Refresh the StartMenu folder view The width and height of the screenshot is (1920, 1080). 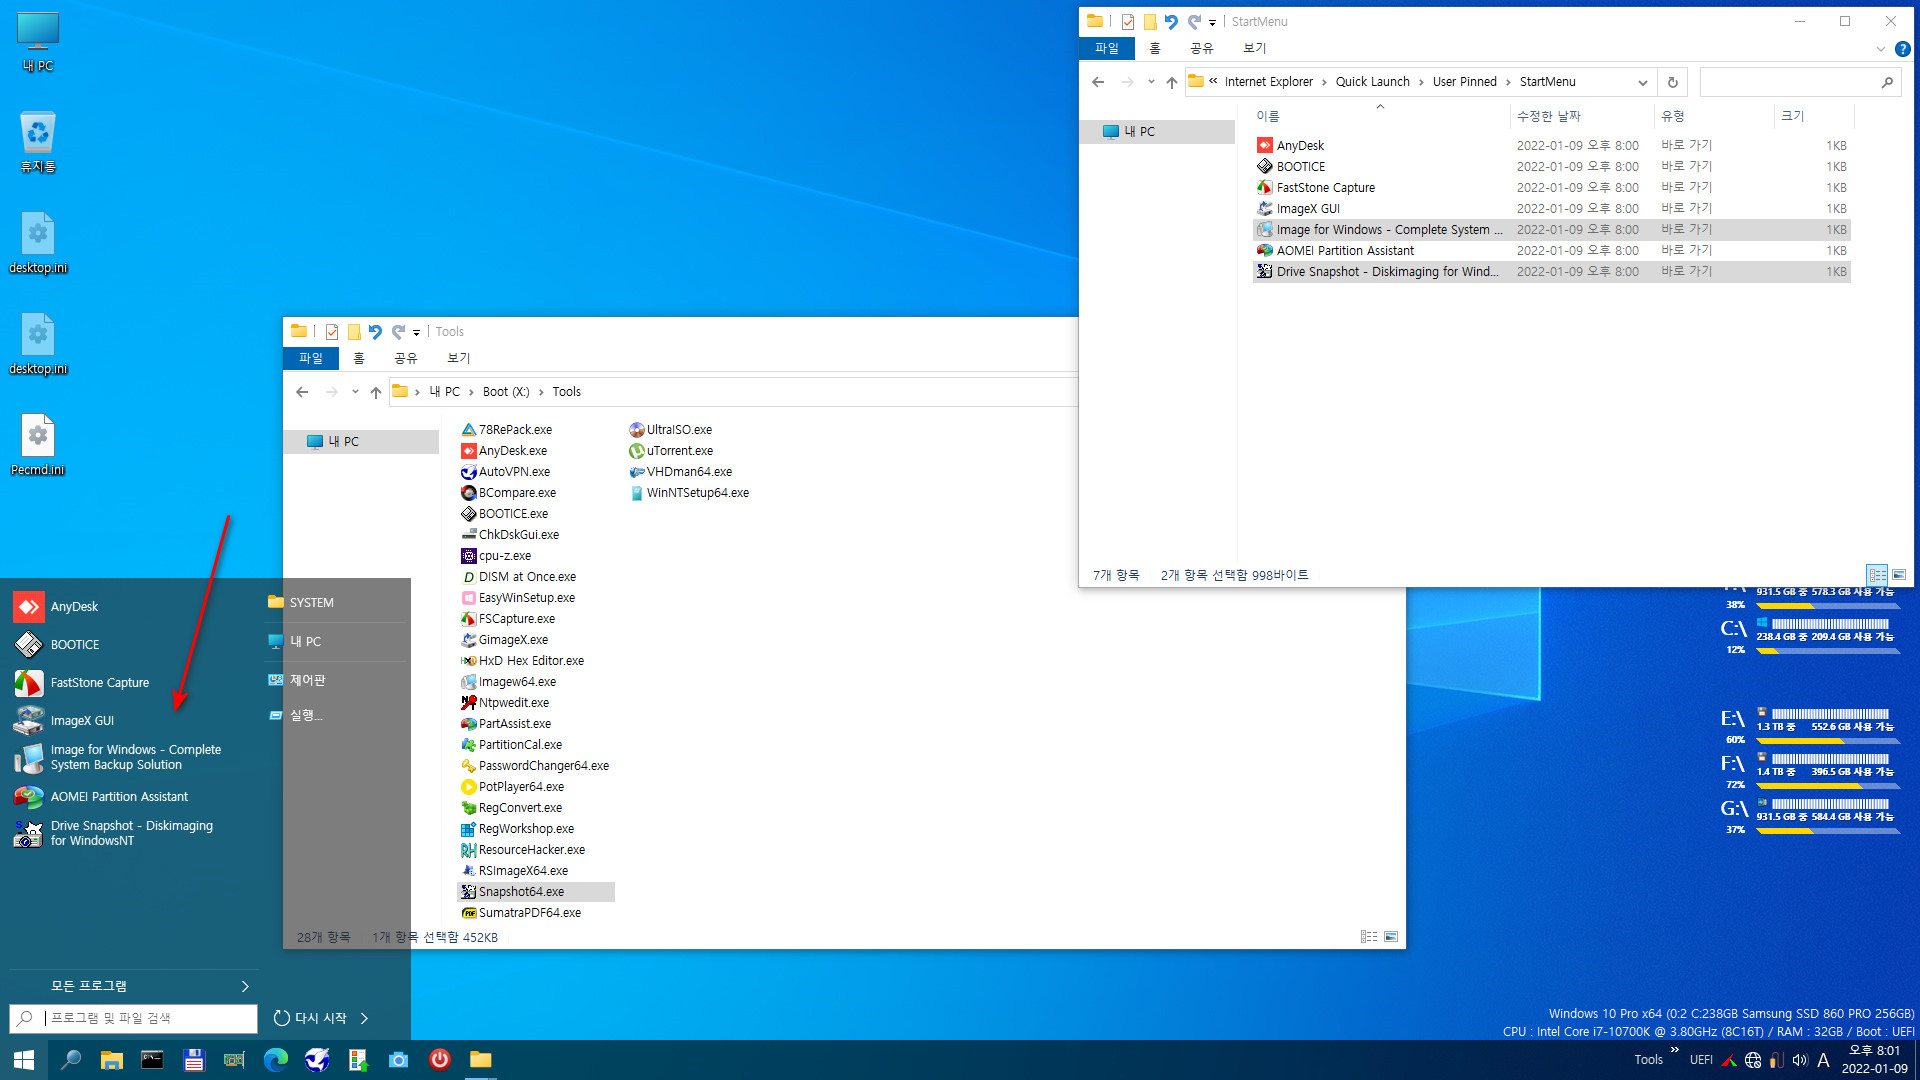point(1673,82)
